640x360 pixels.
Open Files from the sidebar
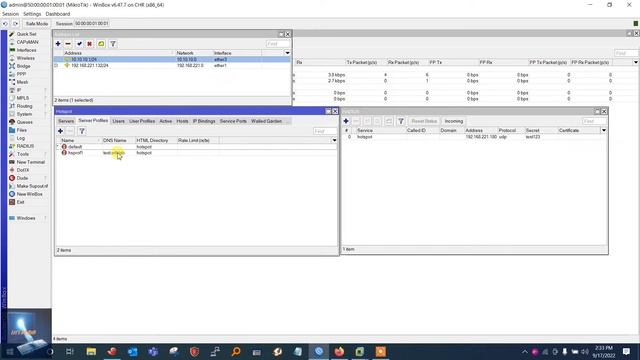pos(22,130)
